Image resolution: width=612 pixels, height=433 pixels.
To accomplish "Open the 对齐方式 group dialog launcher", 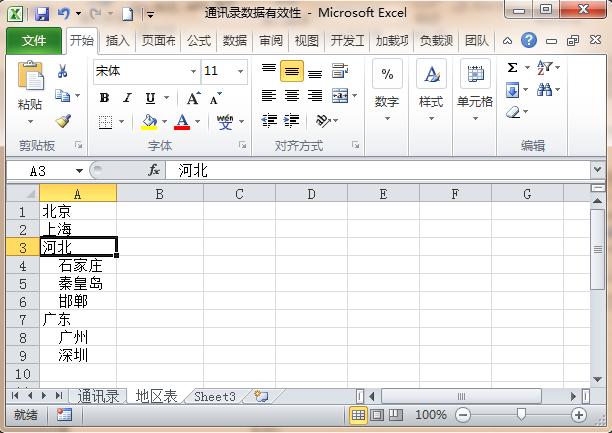I will pyautogui.click(x=355, y=145).
